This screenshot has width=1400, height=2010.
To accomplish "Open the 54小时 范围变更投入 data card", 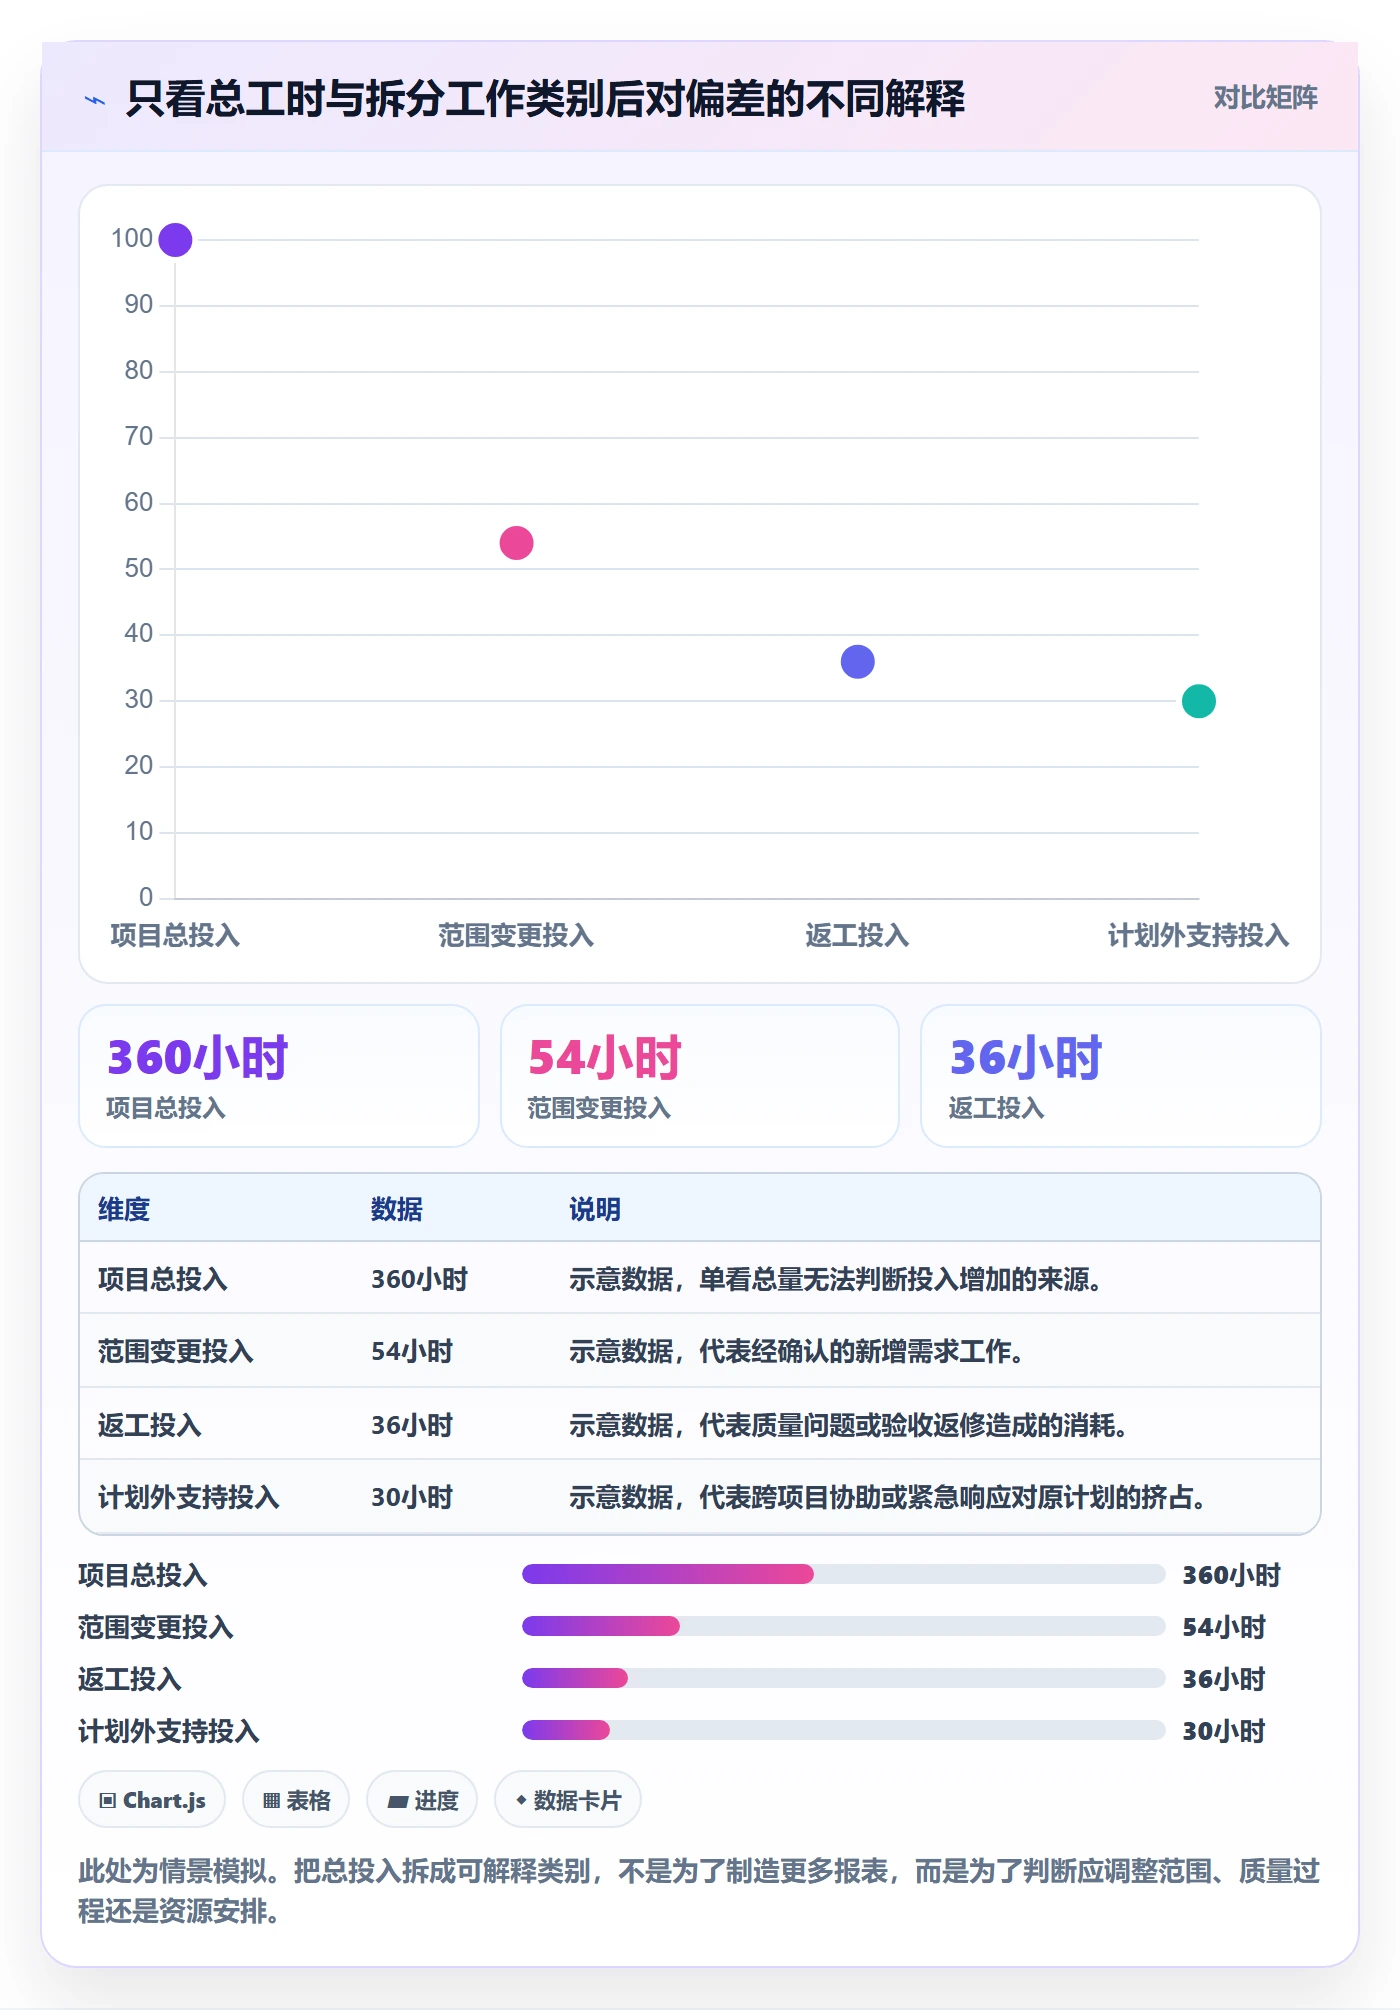I will pos(700,1076).
